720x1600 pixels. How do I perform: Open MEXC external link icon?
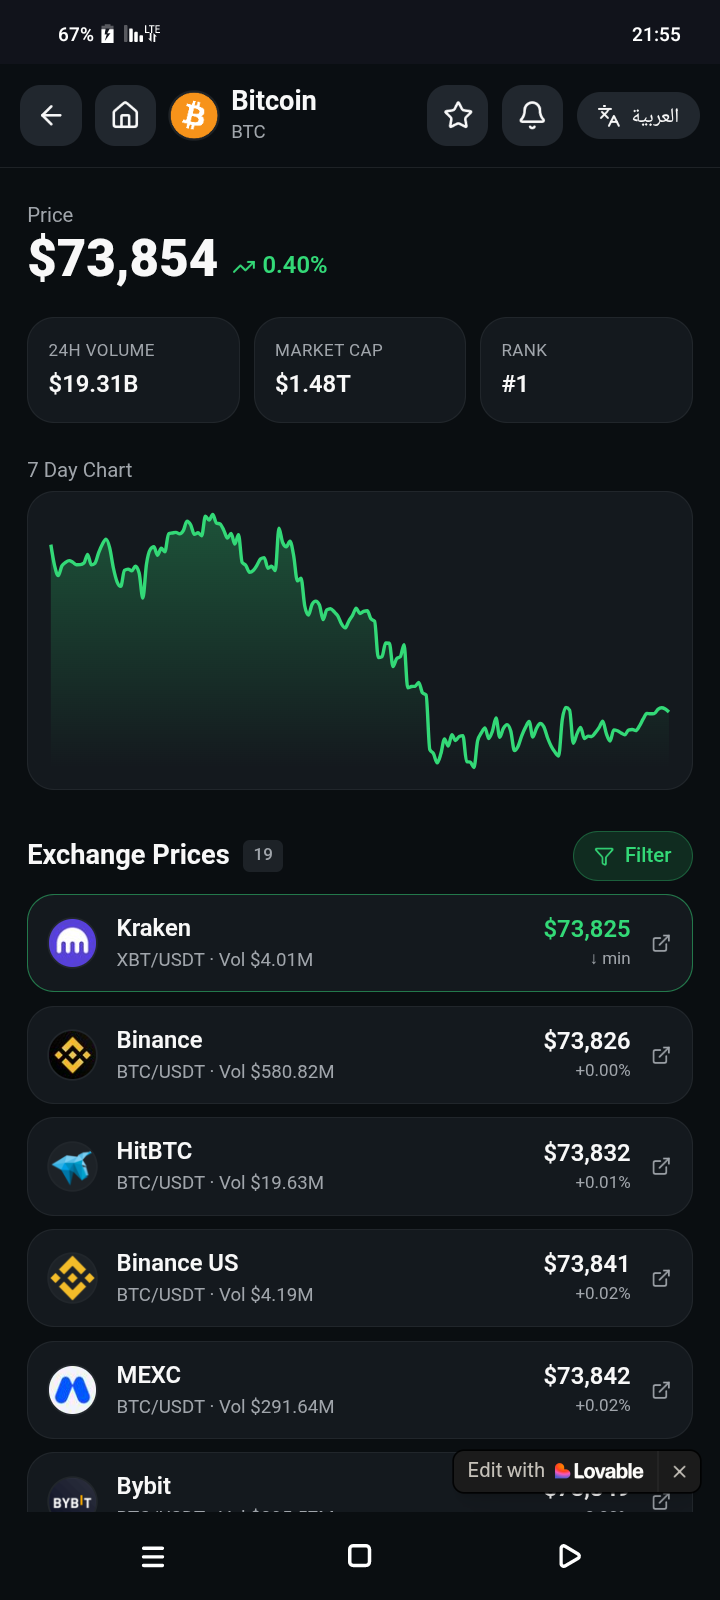(661, 1390)
